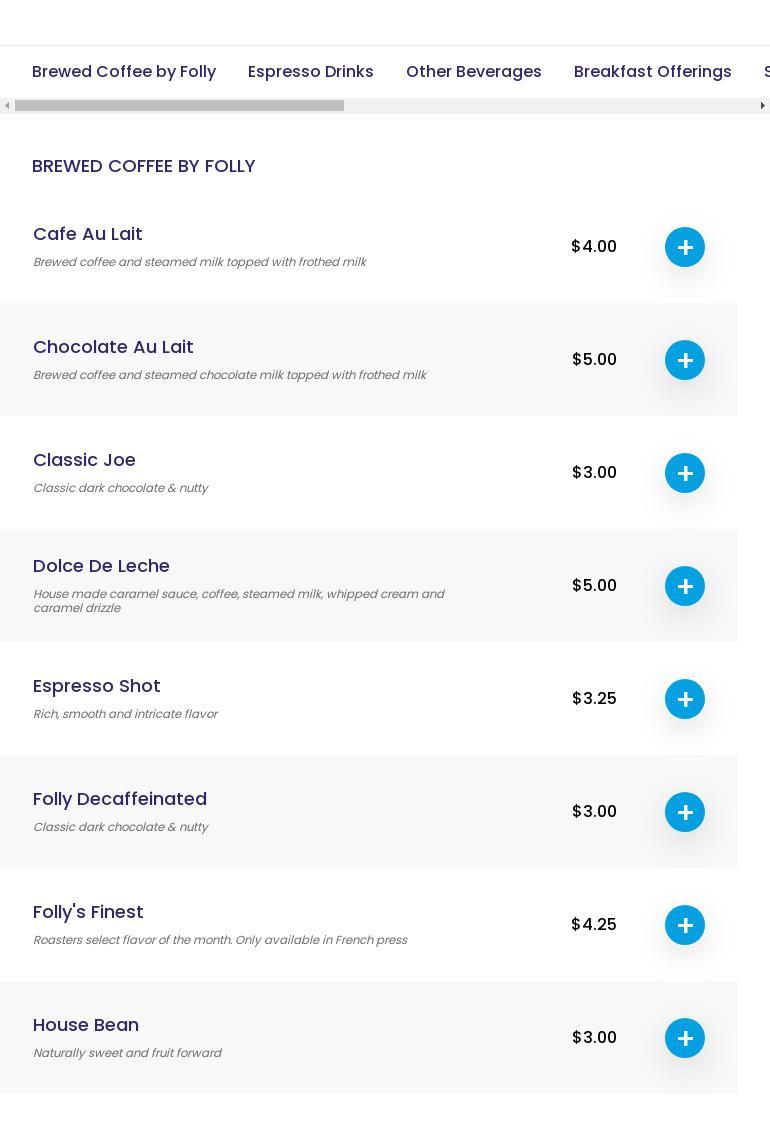This screenshot has height=1133, width=770.
Task: Open the Dolce De Leche item title
Action: click(x=101, y=566)
